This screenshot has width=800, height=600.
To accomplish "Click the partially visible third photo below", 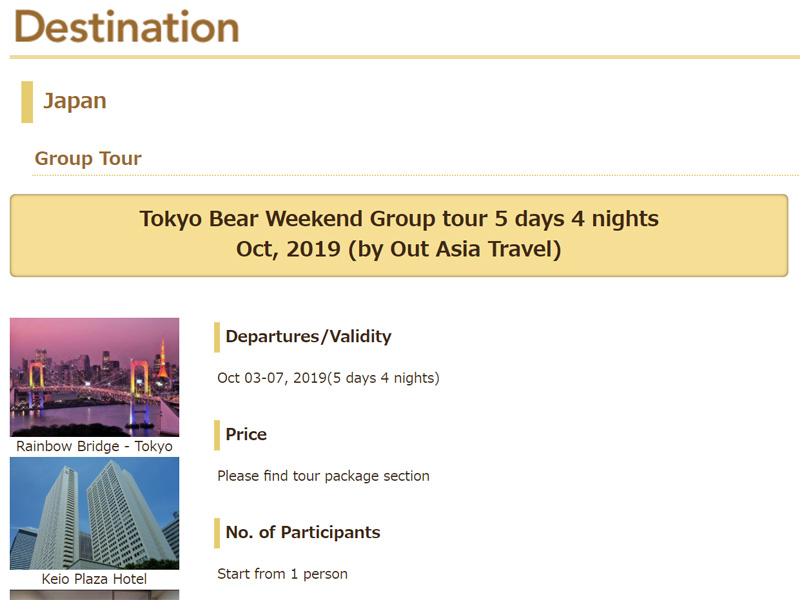I will click(x=94, y=595).
